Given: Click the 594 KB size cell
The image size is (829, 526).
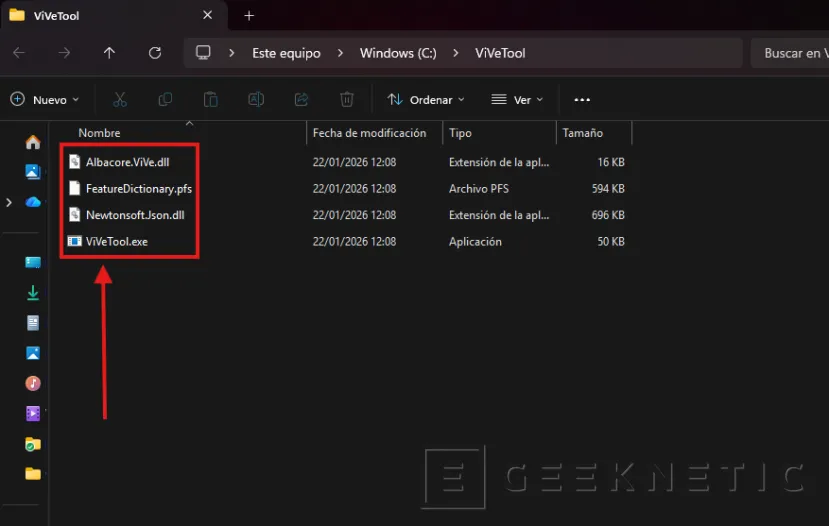Looking at the screenshot, I should coord(608,189).
